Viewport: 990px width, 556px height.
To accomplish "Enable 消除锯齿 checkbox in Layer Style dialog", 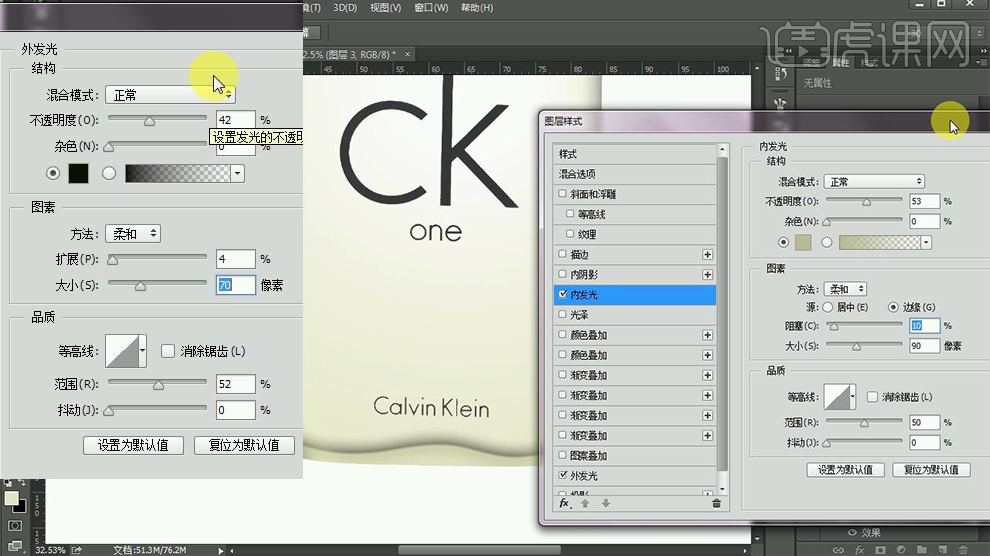I will click(x=872, y=396).
